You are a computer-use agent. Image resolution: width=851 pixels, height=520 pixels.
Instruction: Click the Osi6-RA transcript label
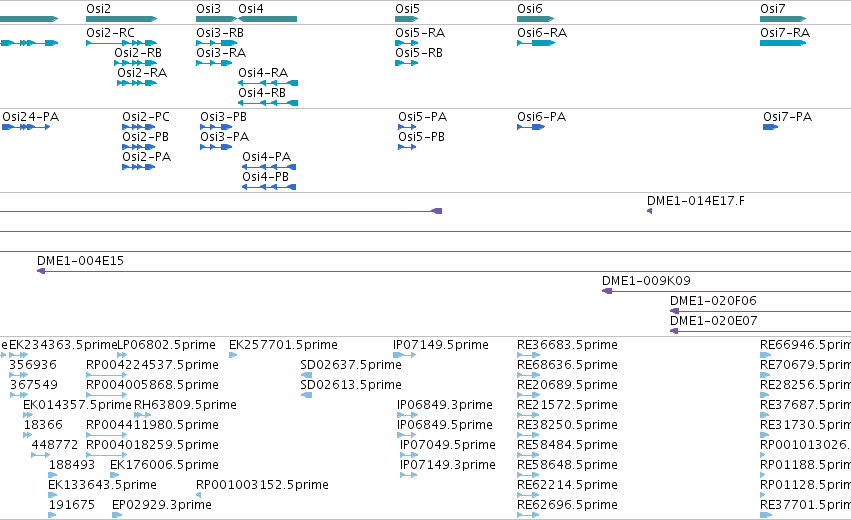click(542, 33)
